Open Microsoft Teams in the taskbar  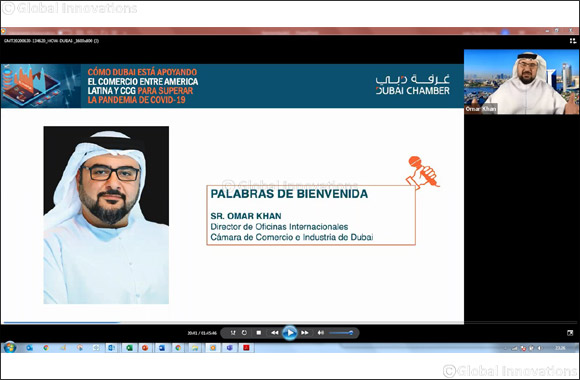coord(230,348)
